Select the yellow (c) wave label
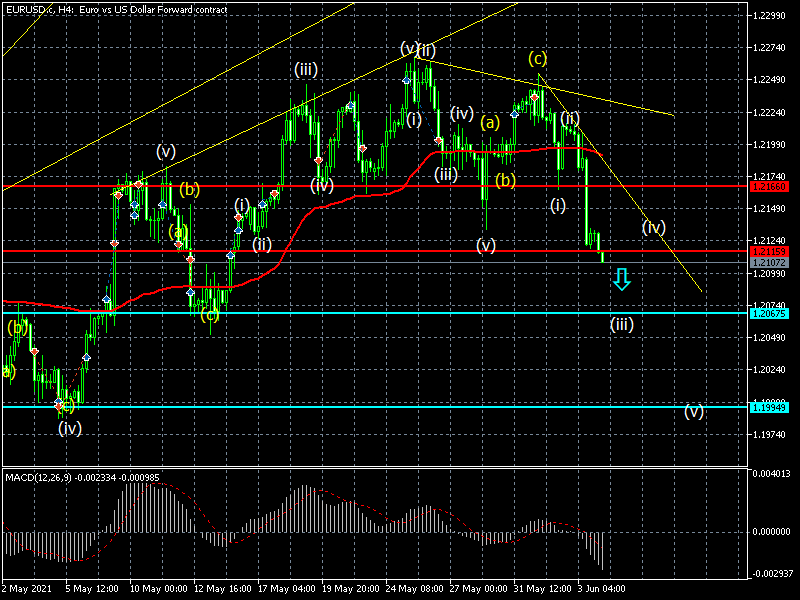This screenshot has height=600, width=800. tap(538, 58)
